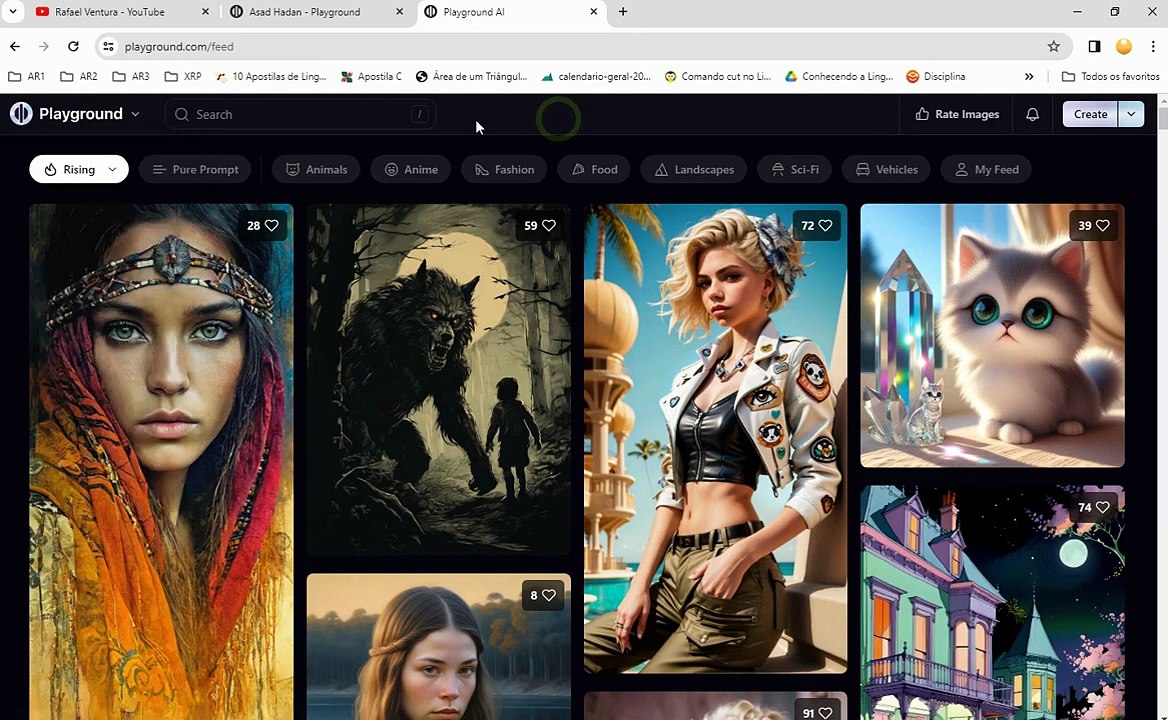Show more bookmarks overflow chevron
Image resolution: width=1168 pixels, height=720 pixels.
click(1029, 76)
